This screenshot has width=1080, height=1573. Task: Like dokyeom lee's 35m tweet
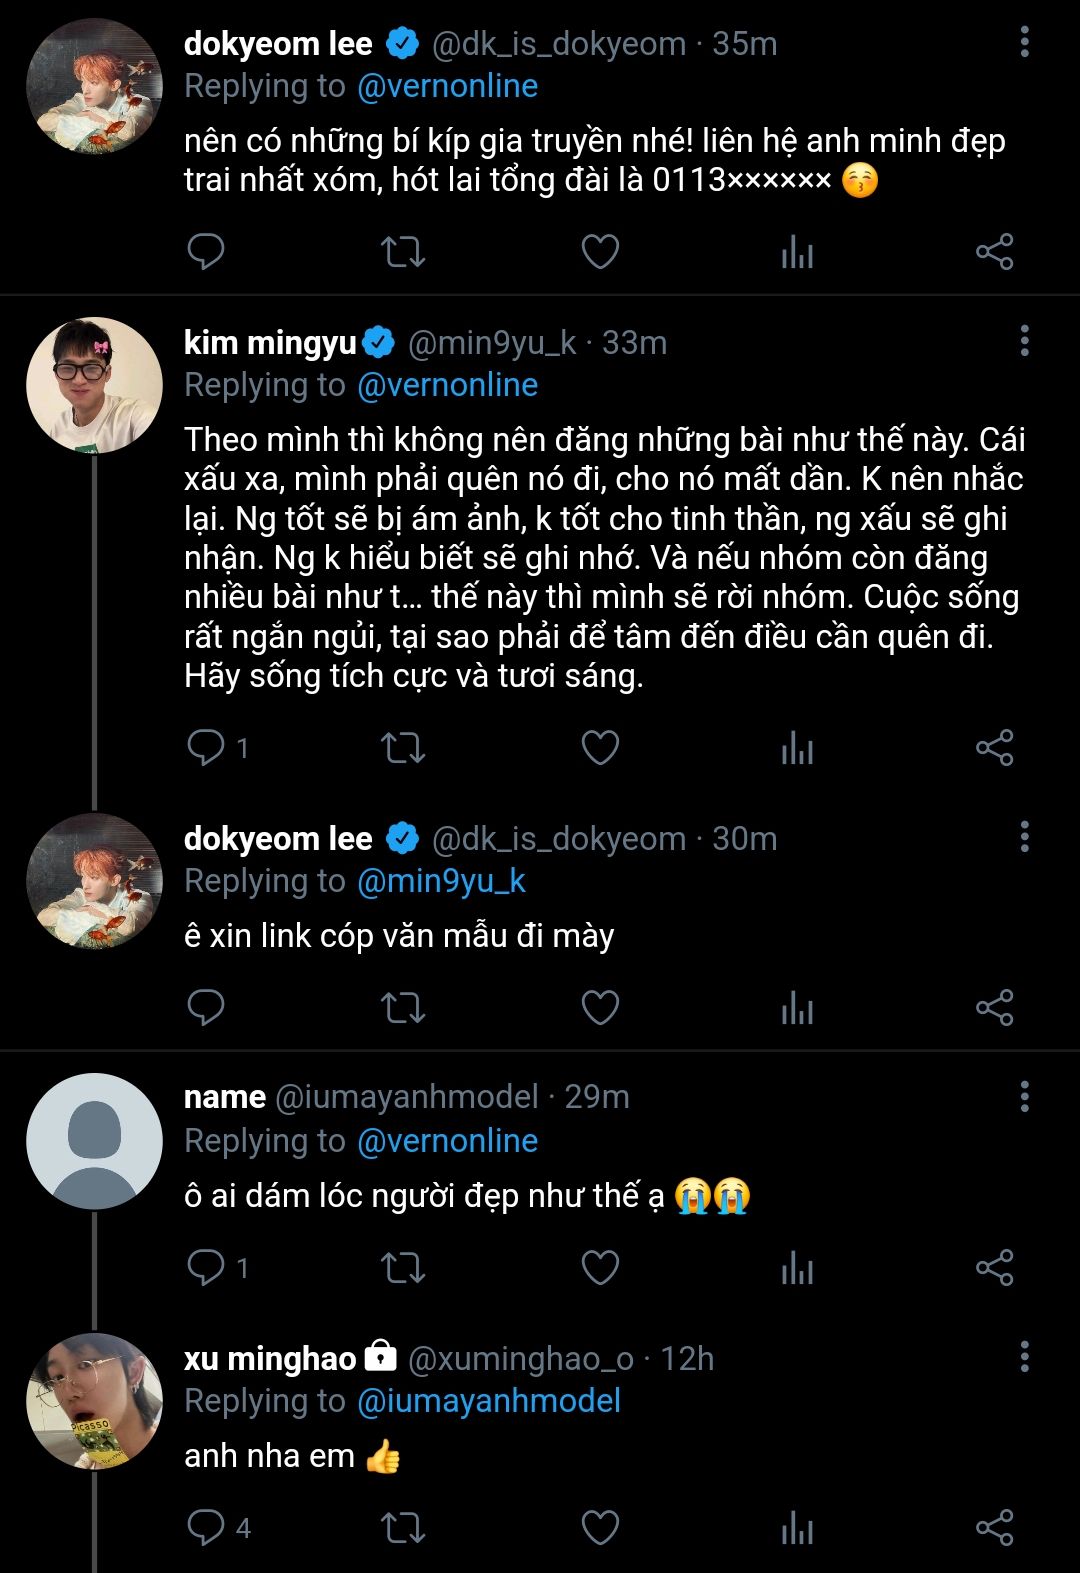(600, 252)
